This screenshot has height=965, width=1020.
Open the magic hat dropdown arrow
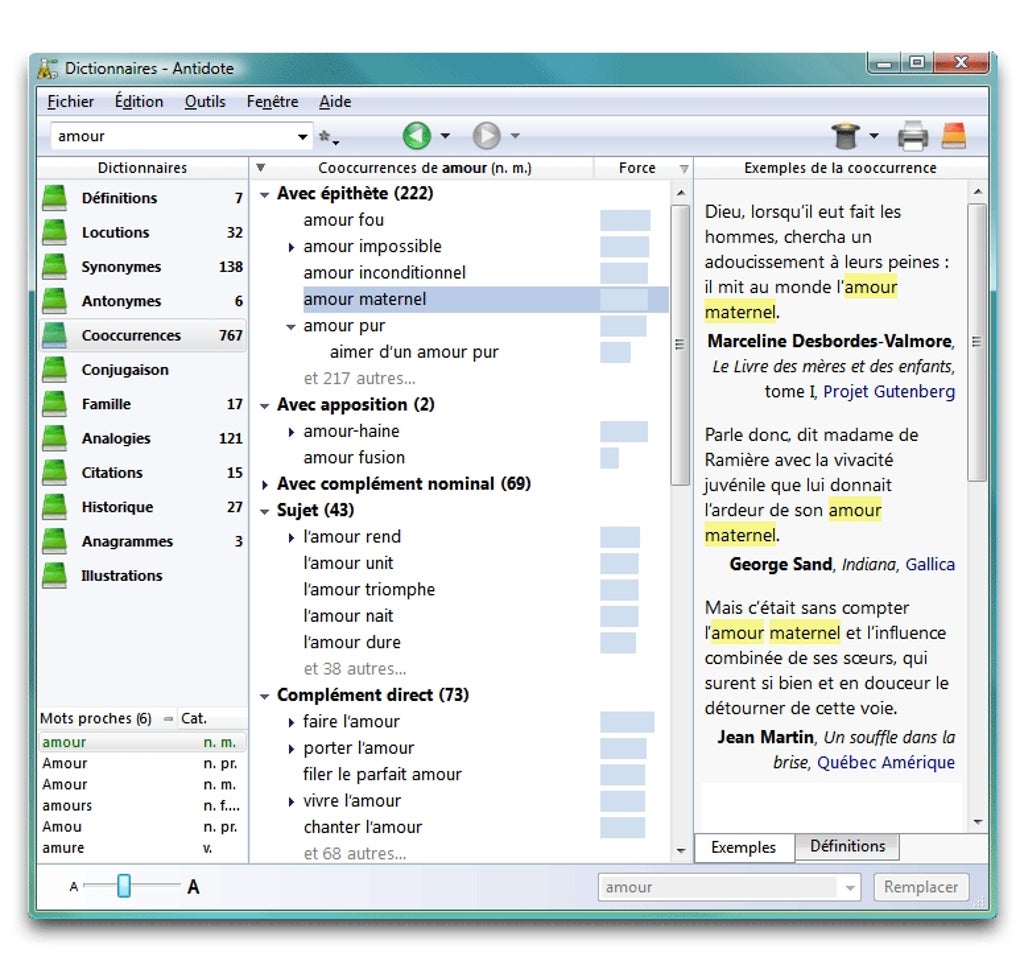coord(874,136)
